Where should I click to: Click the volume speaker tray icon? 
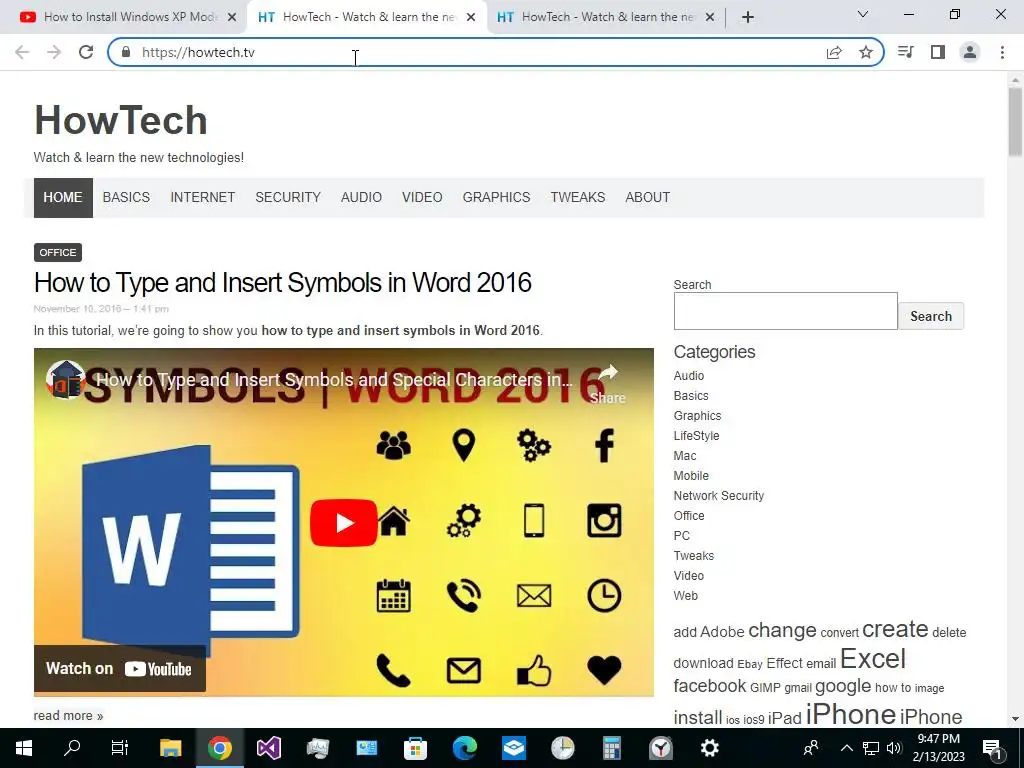click(x=894, y=748)
